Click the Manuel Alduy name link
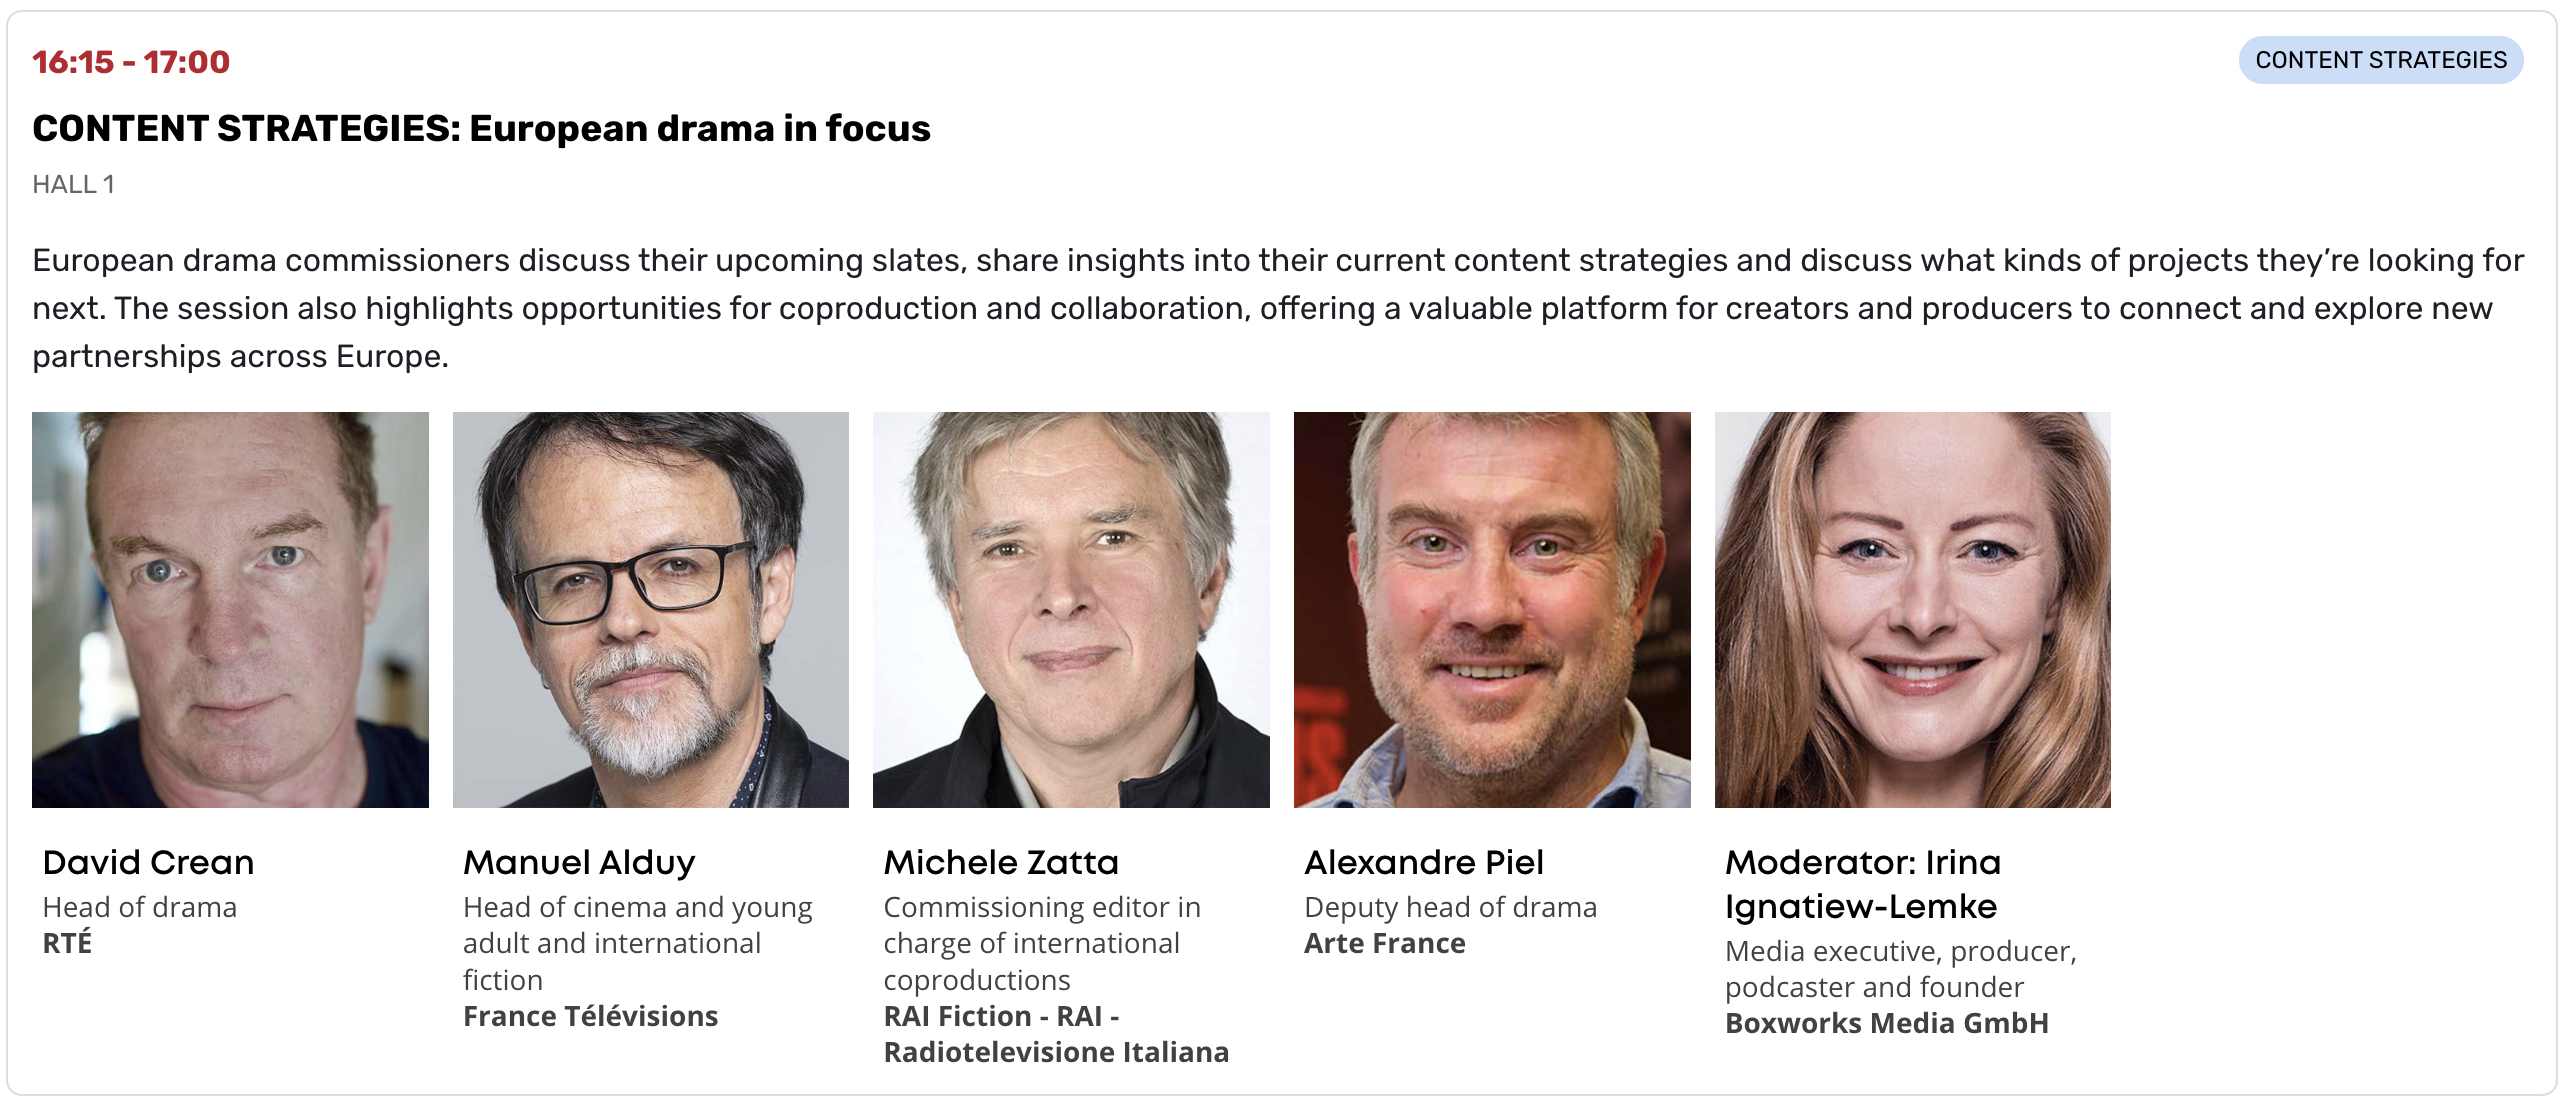The image size is (2568, 1106). tap(579, 862)
